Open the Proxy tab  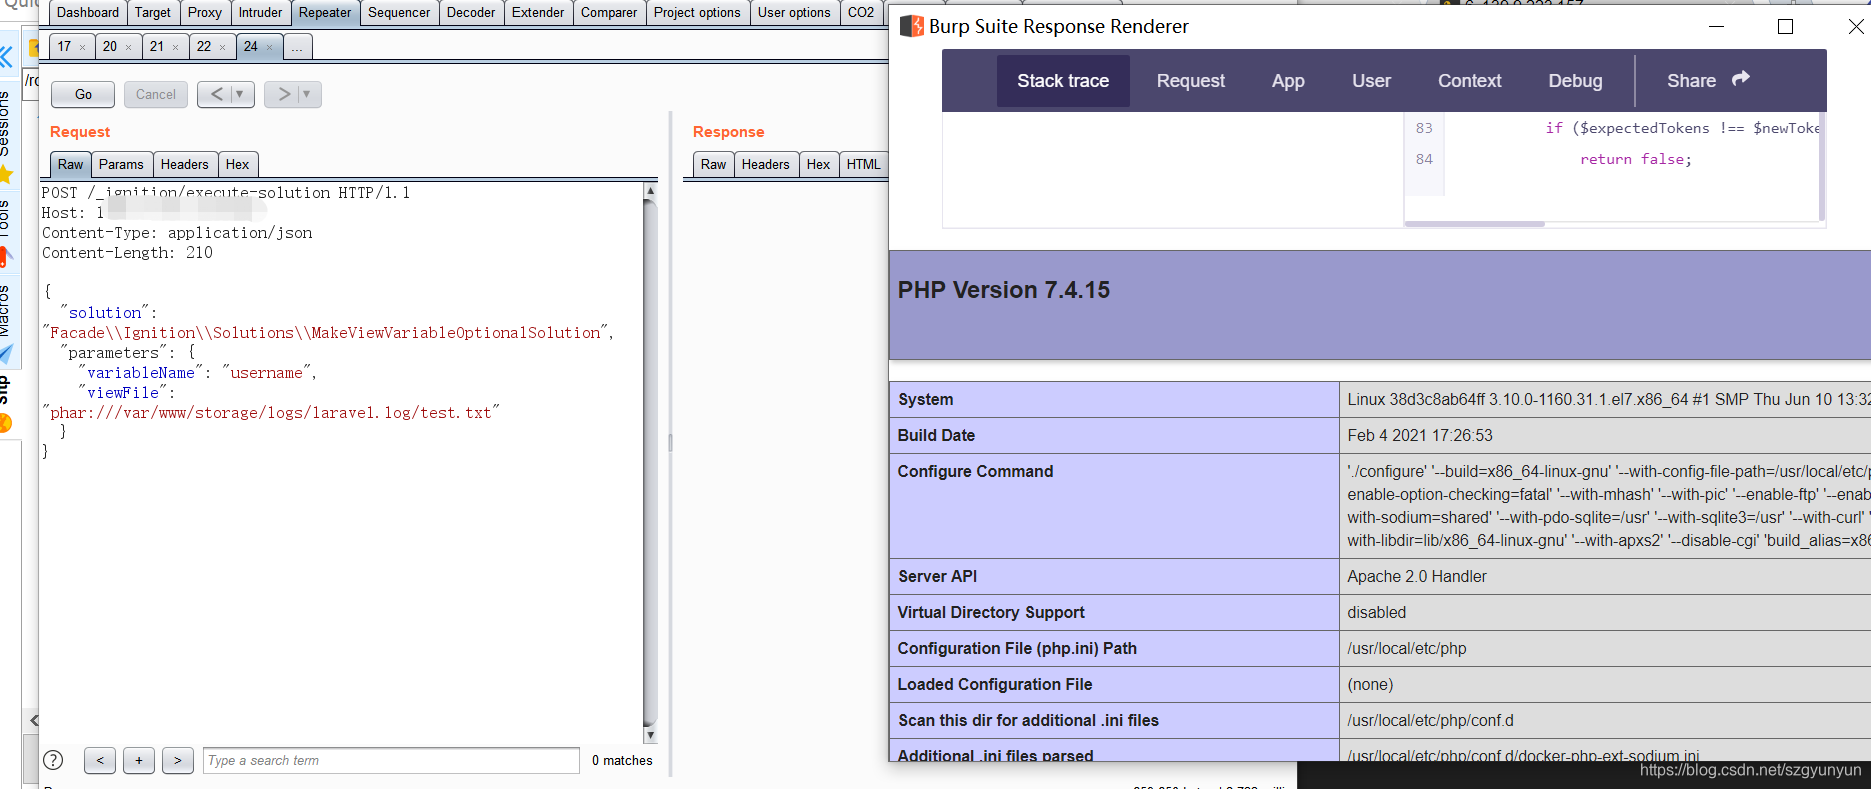(x=205, y=13)
